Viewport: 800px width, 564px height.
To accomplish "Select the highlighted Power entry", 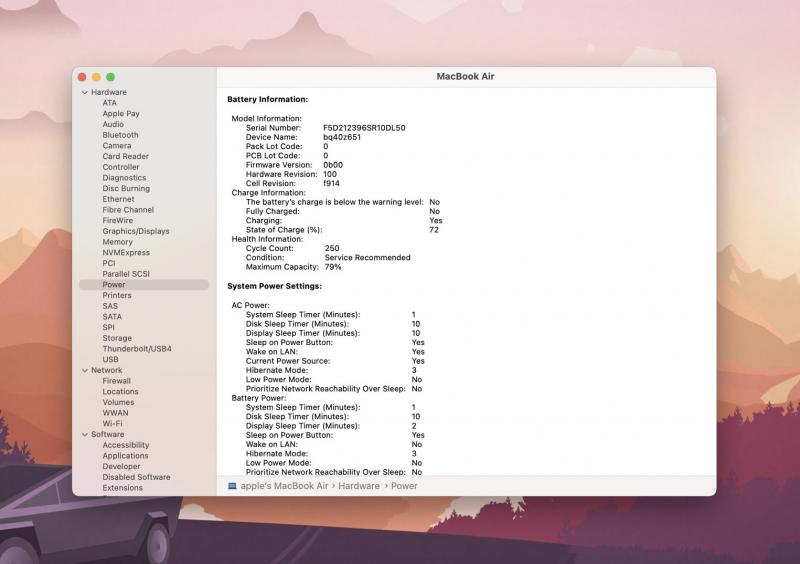I will 144,285.
